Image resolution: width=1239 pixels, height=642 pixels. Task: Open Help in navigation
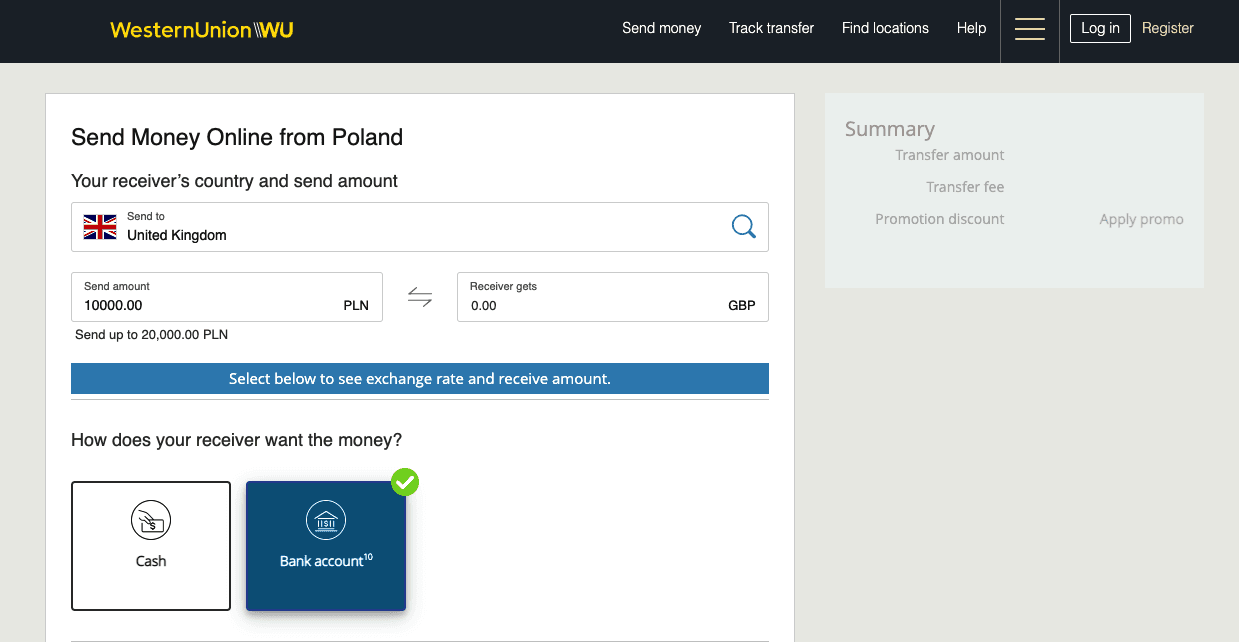click(972, 28)
